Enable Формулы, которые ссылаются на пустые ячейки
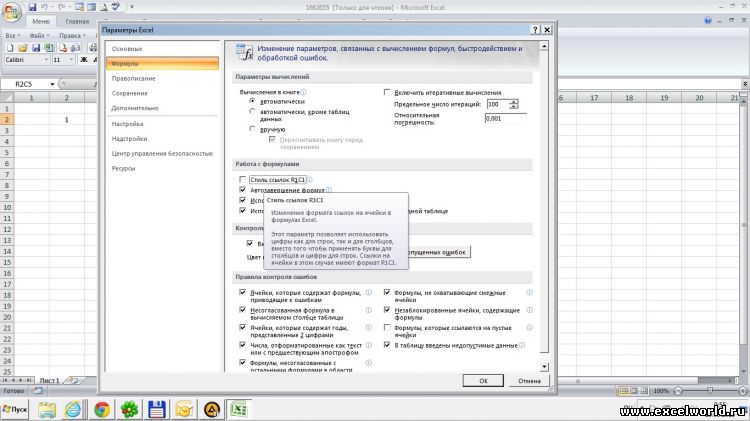Screen dimensions: 750x421 click(x=387, y=328)
